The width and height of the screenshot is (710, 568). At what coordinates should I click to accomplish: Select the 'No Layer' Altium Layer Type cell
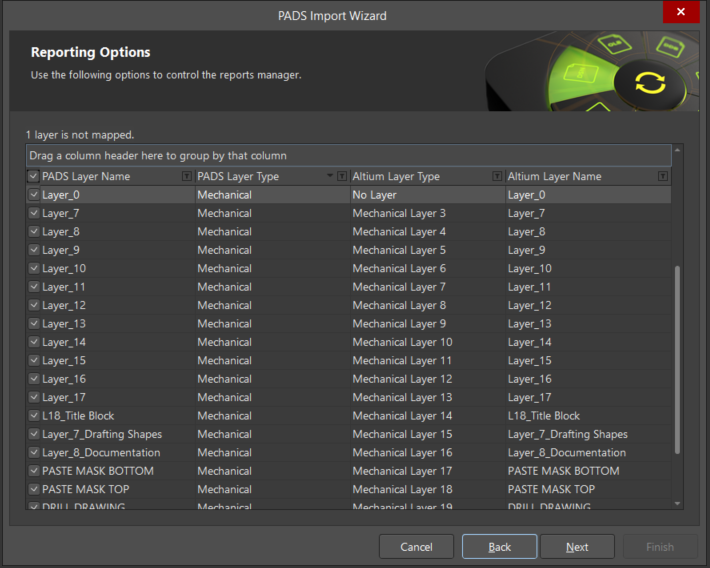(427, 195)
